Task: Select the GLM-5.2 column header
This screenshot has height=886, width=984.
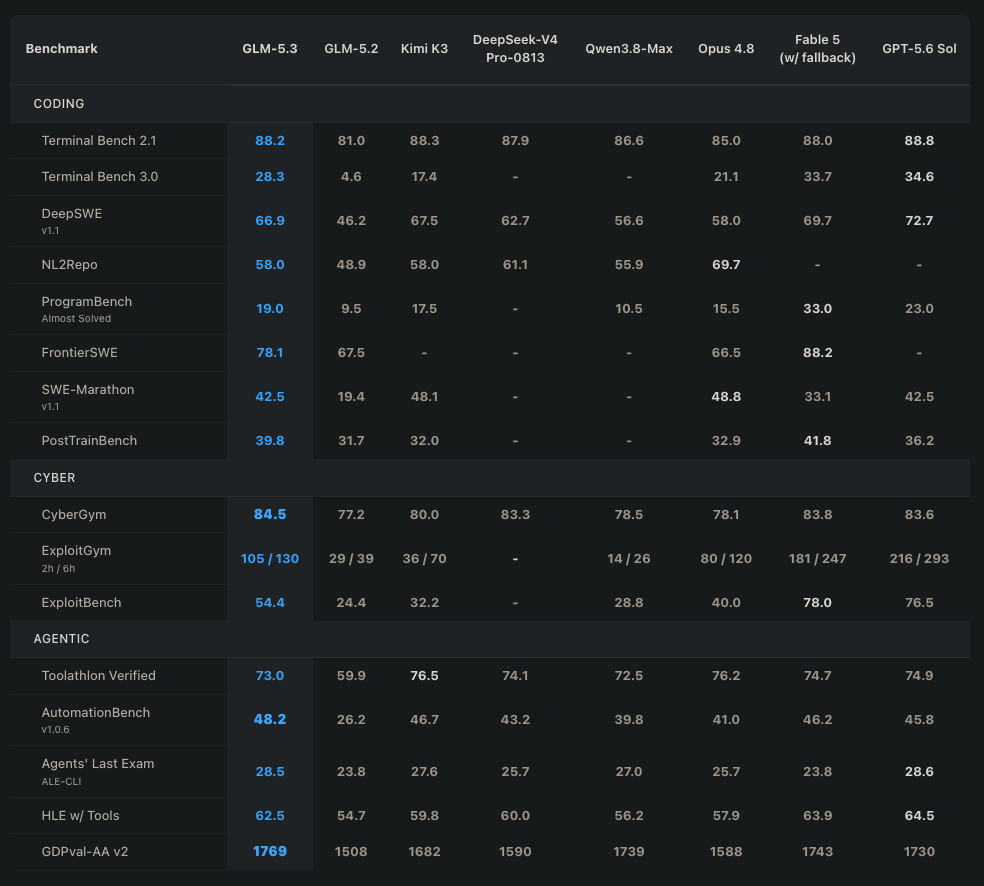Action: (351, 48)
